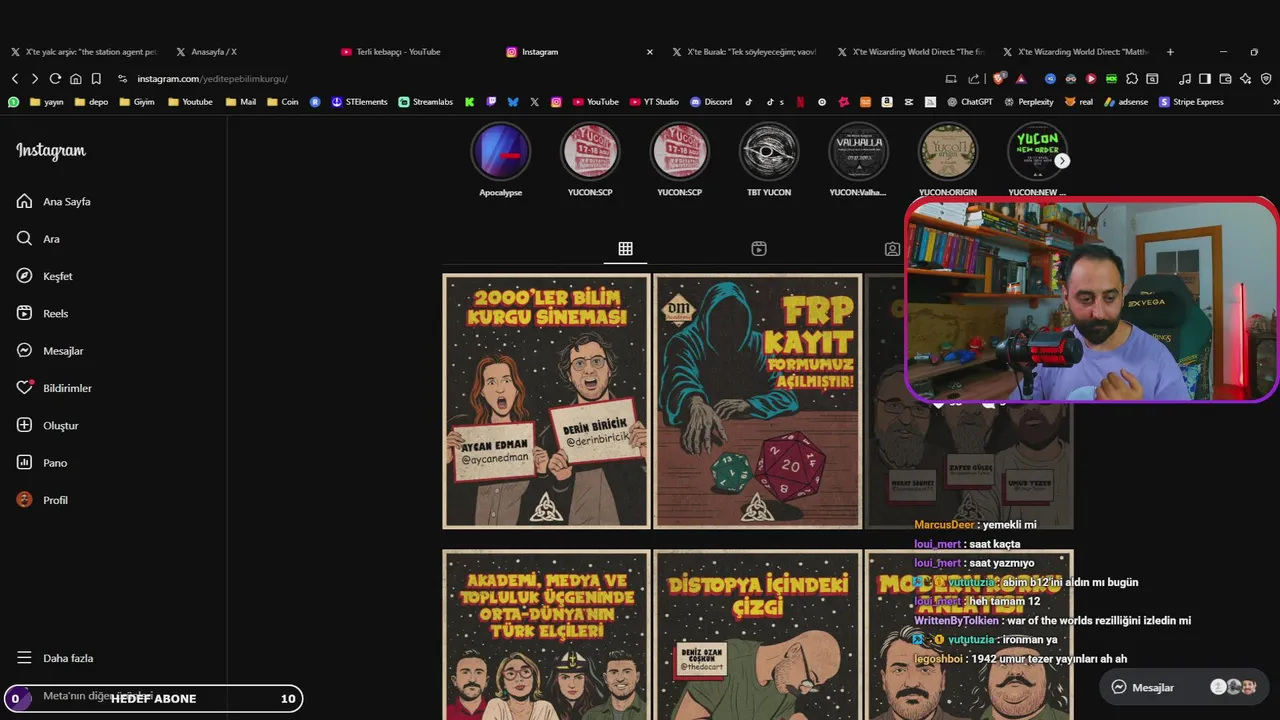Screen dimensions: 1280x720
Task: Open the depo bookmarks folder
Action: tap(90, 102)
